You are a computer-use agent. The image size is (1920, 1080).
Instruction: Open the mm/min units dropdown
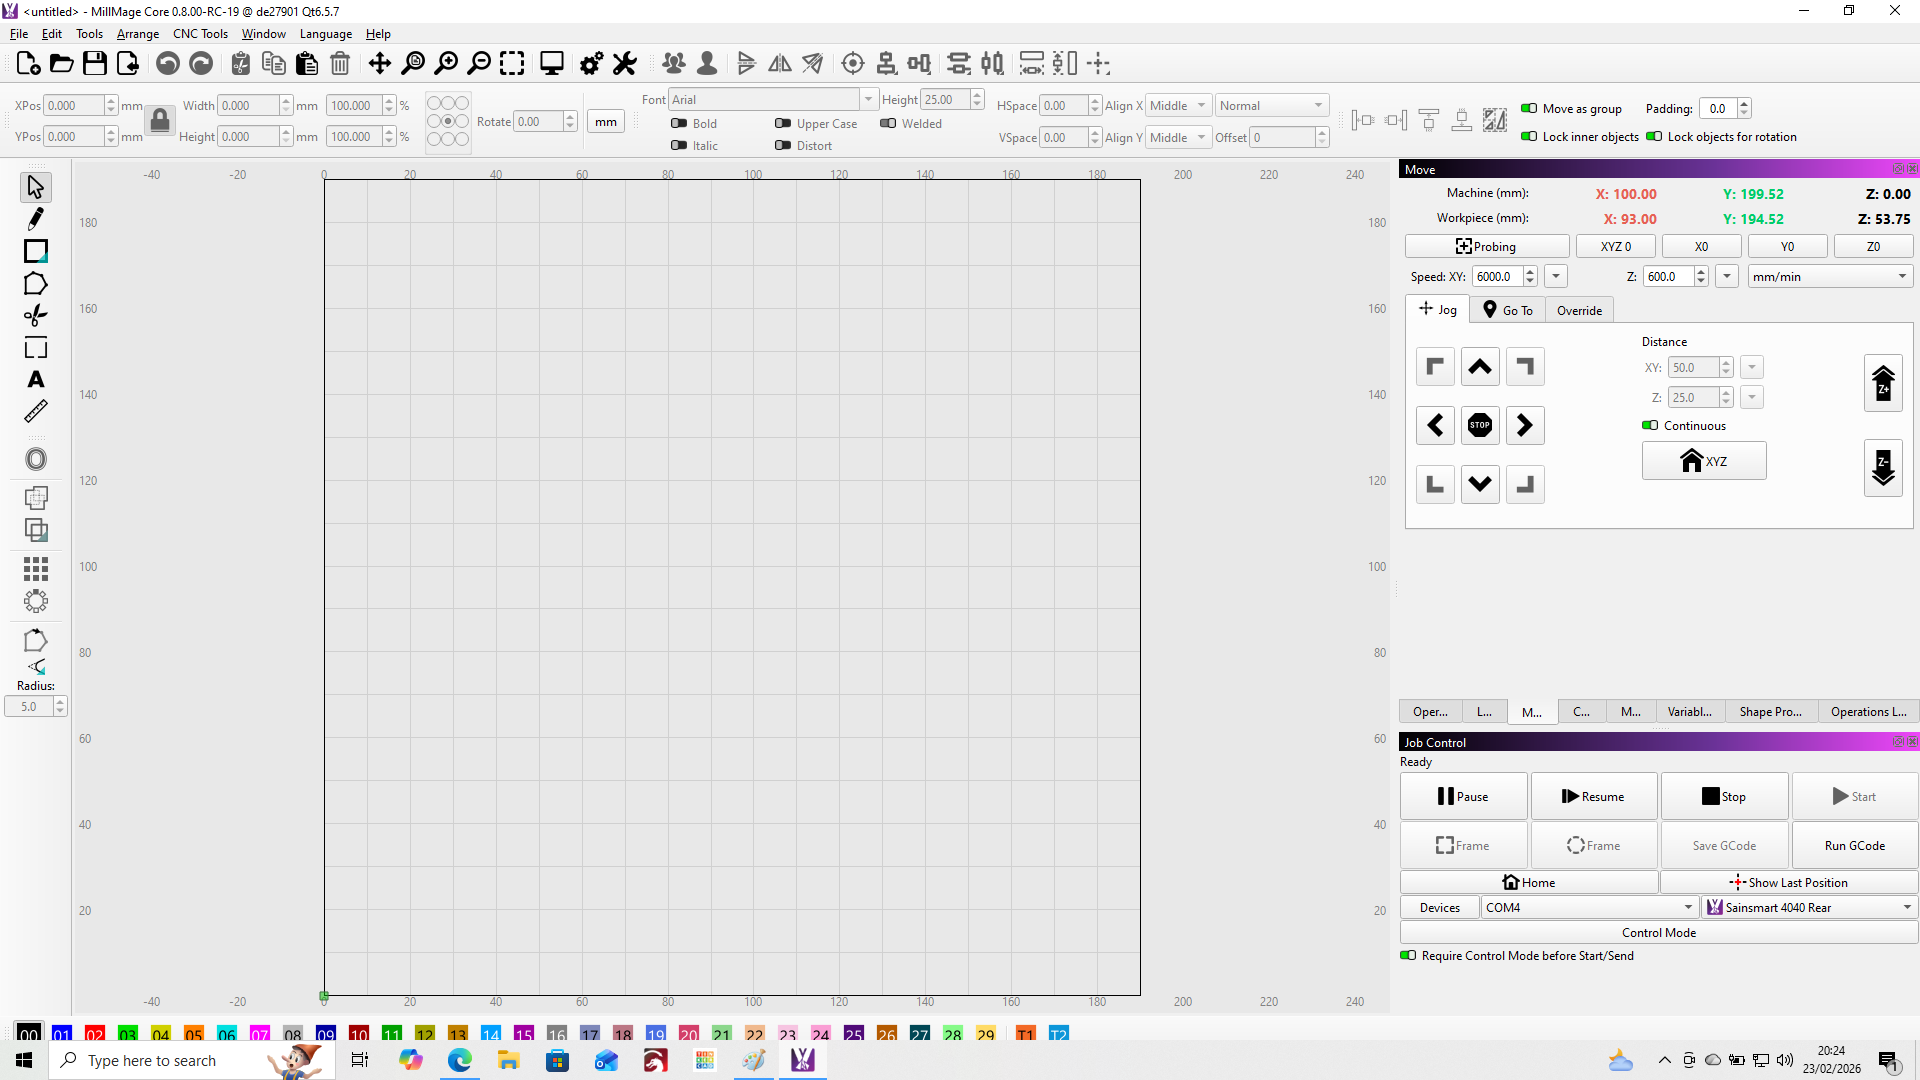click(1830, 277)
